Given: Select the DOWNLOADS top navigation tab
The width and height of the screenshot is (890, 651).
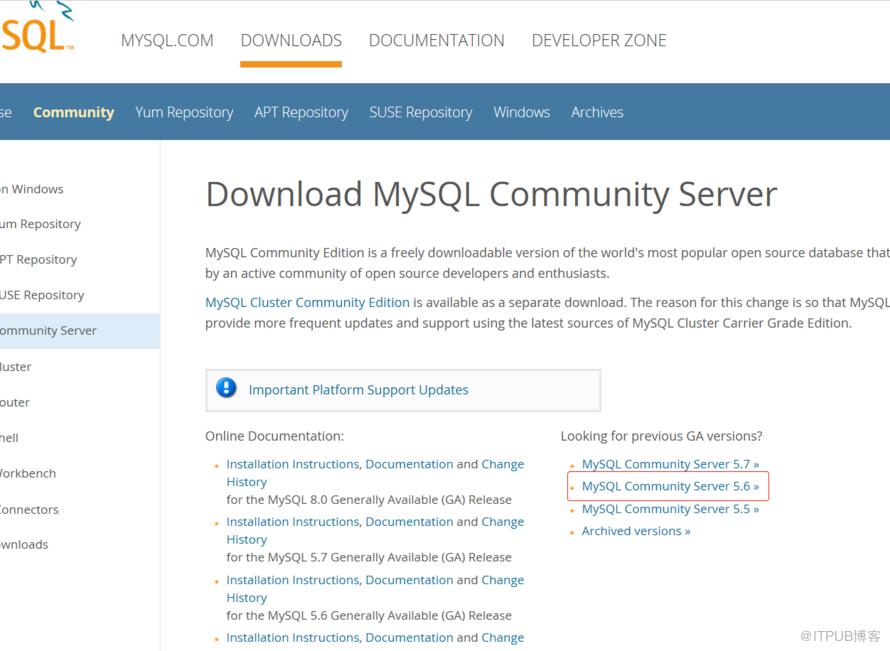Looking at the screenshot, I should coord(291,40).
